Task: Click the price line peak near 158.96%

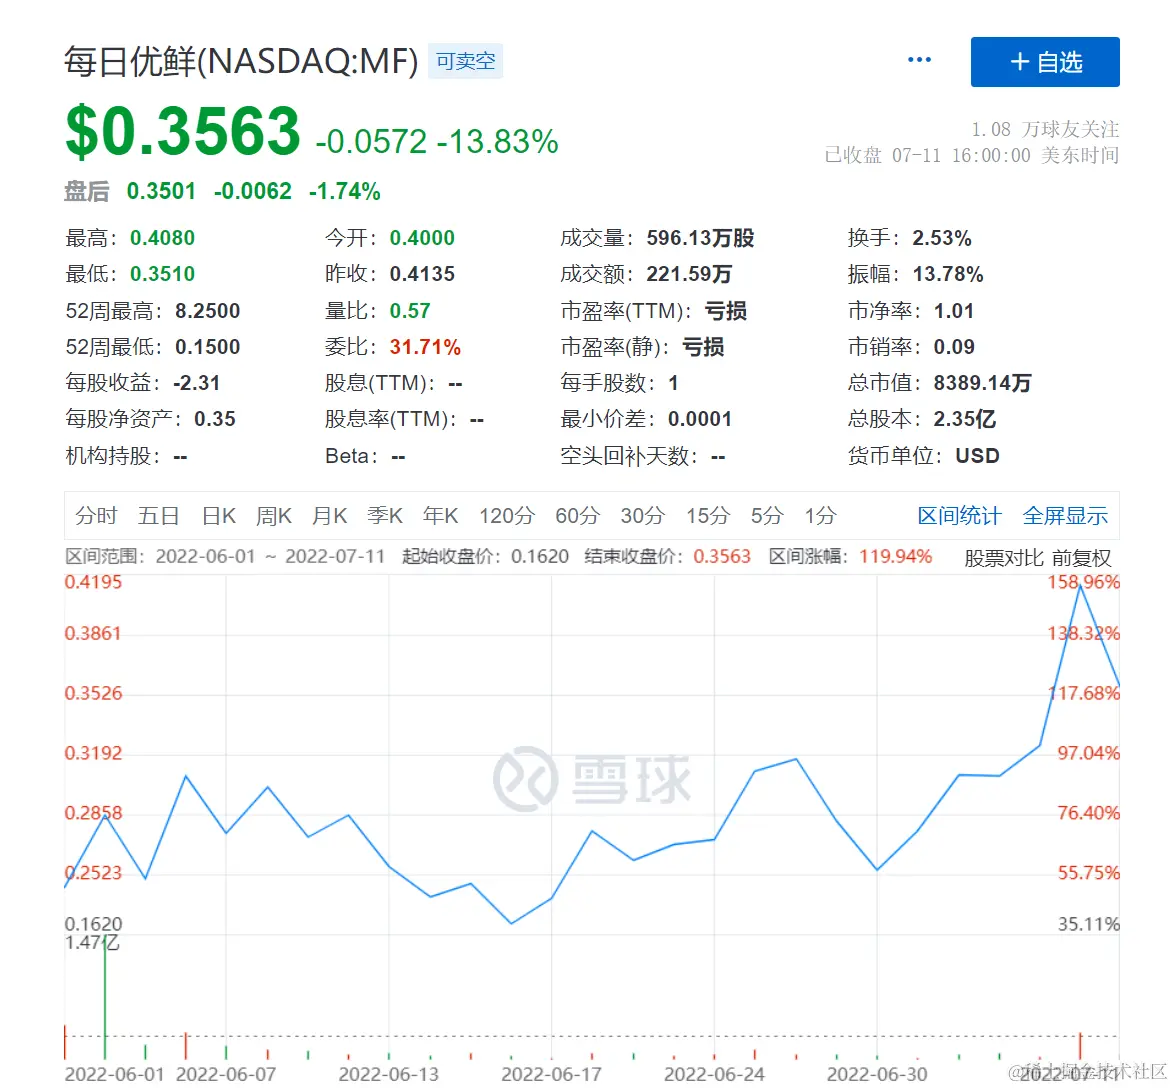Action: (x=1080, y=587)
